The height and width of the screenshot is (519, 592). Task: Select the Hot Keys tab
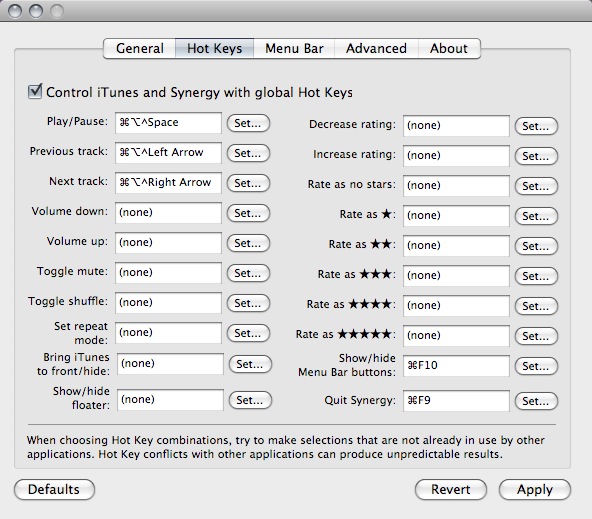(x=214, y=48)
